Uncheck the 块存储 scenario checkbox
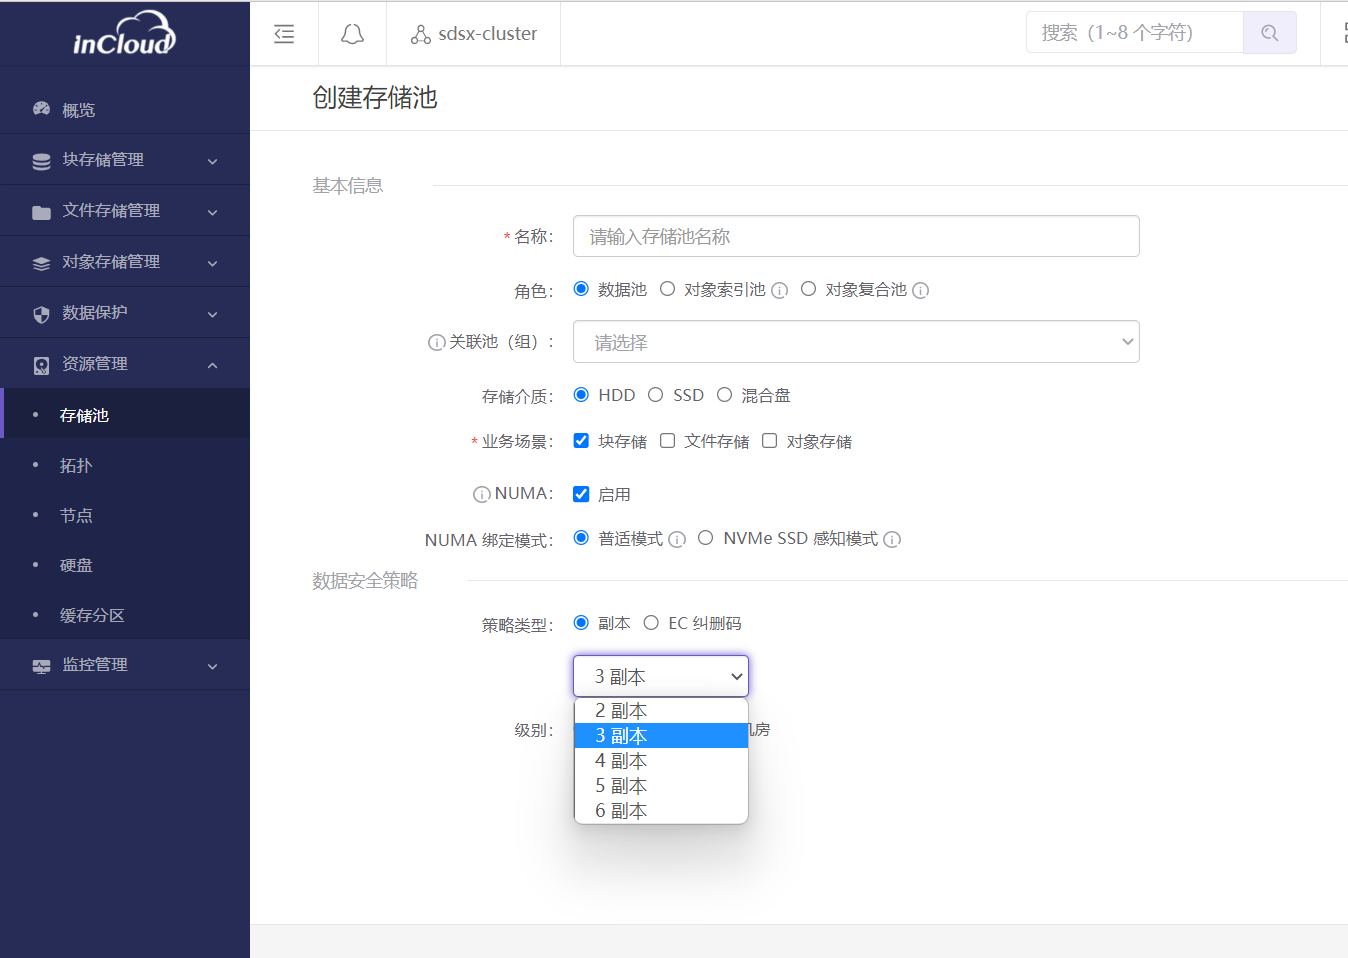Image resolution: width=1348 pixels, height=958 pixels. 581,441
